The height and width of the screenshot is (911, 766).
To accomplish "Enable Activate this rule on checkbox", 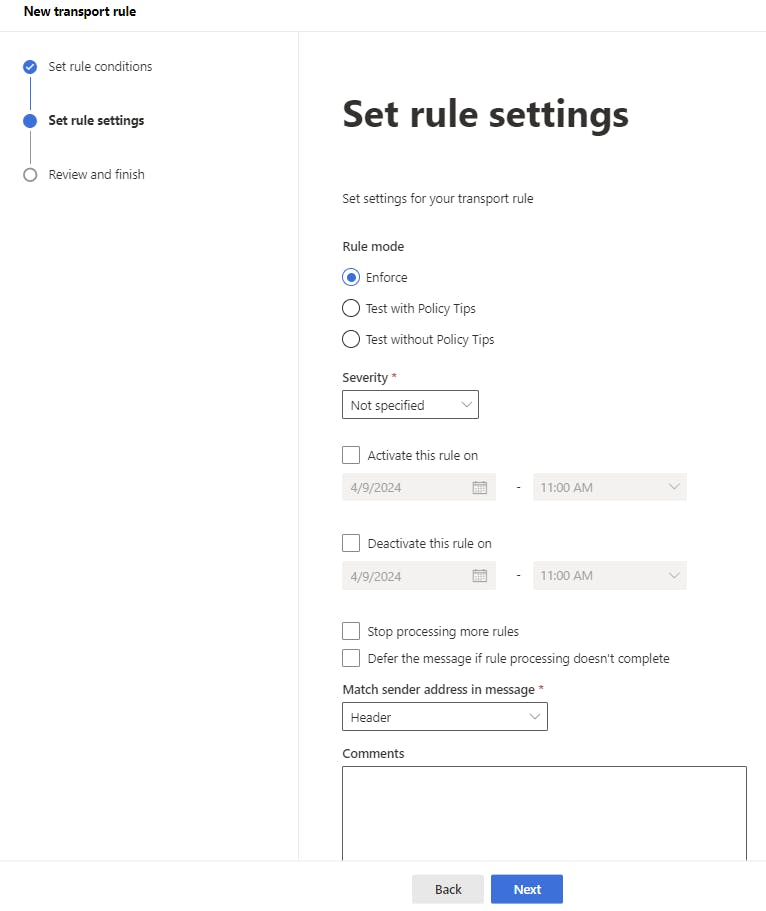I will (x=351, y=455).
